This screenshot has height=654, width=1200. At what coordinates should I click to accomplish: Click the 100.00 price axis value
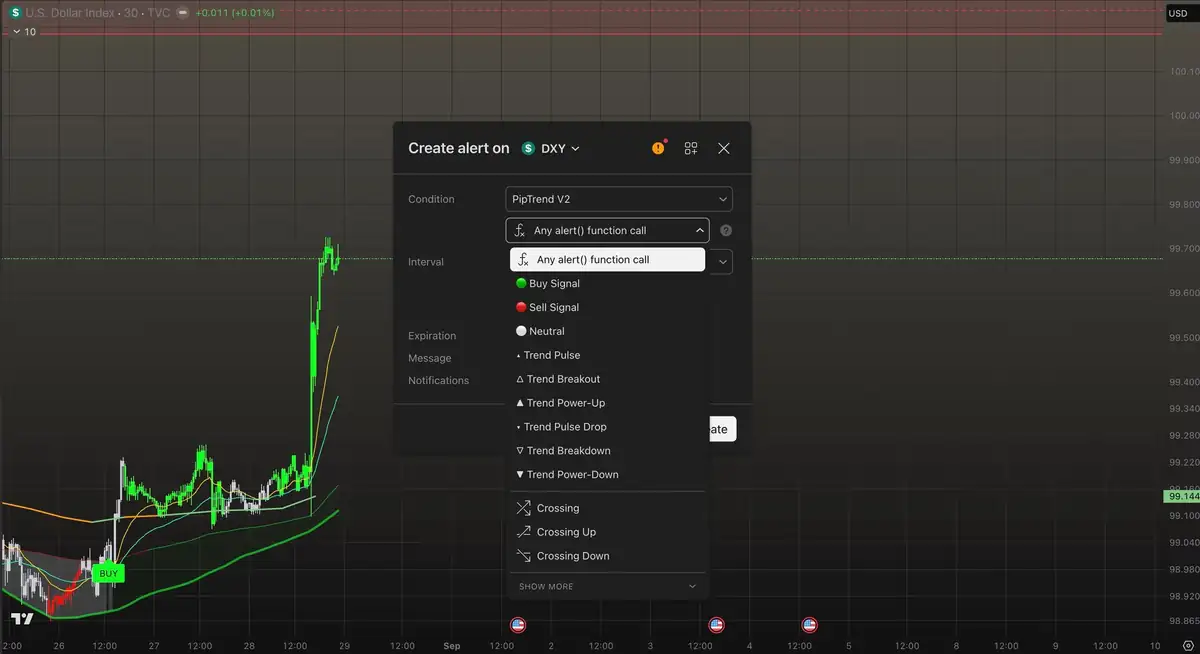pos(1184,116)
